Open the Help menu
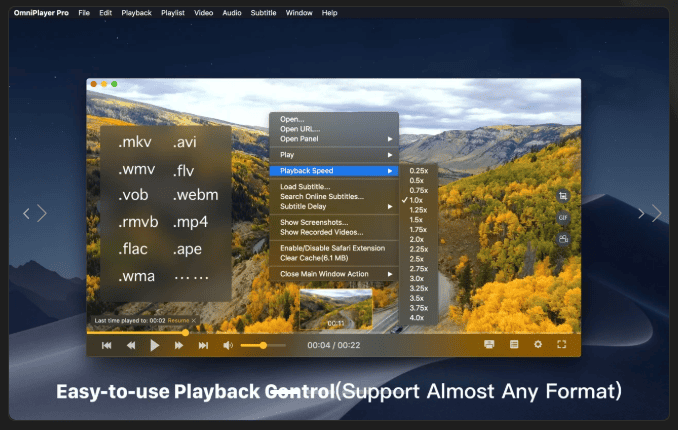Viewport: 678px width, 430px height. [x=329, y=13]
